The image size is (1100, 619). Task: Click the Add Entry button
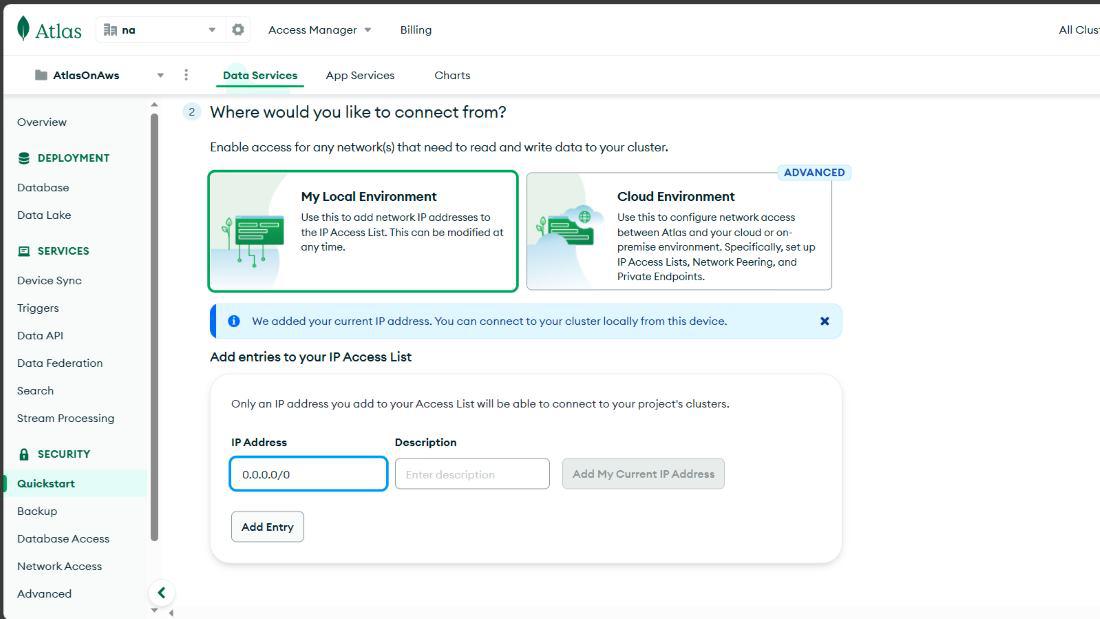(267, 527)
